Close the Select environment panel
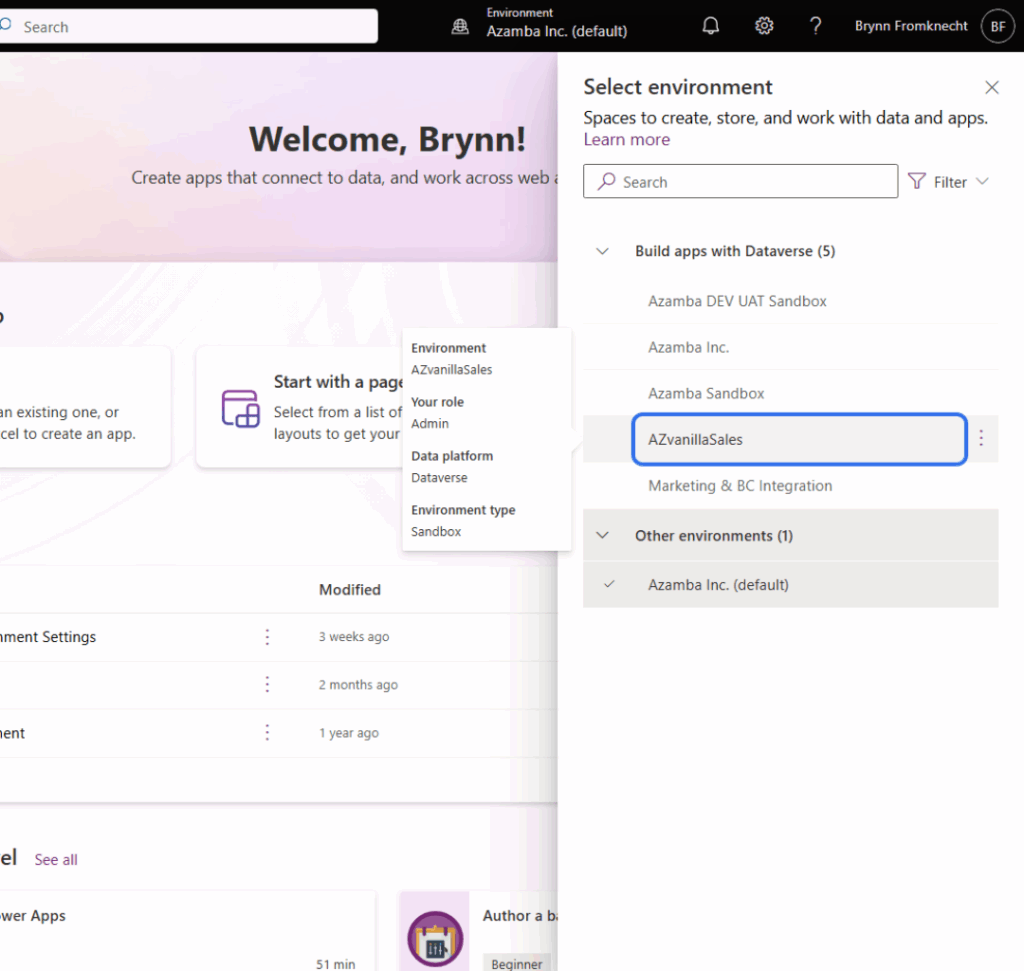Image resolution: width=1024 pixels, height=971 pixels. (991, 88)
